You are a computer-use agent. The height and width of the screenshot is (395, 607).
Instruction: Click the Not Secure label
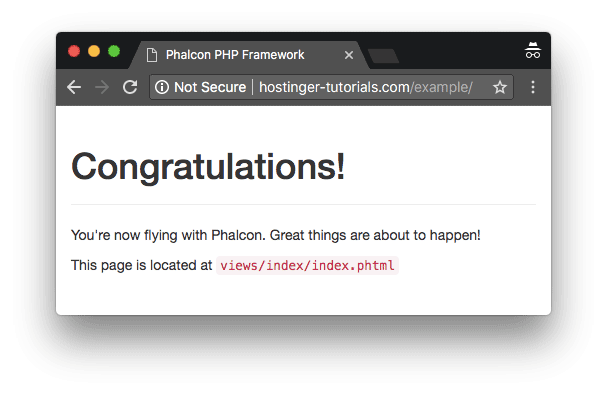210,87
